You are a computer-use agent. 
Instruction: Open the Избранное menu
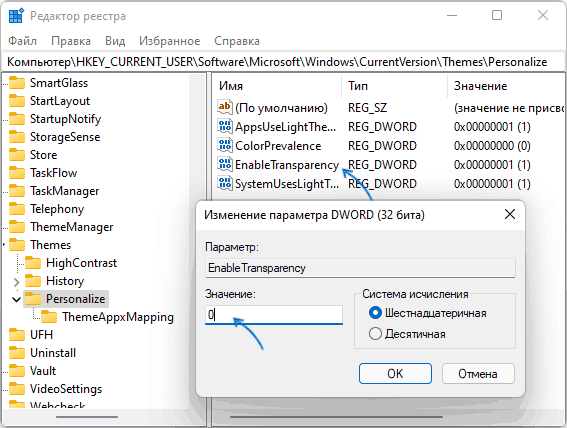click(x=170, y=41)
